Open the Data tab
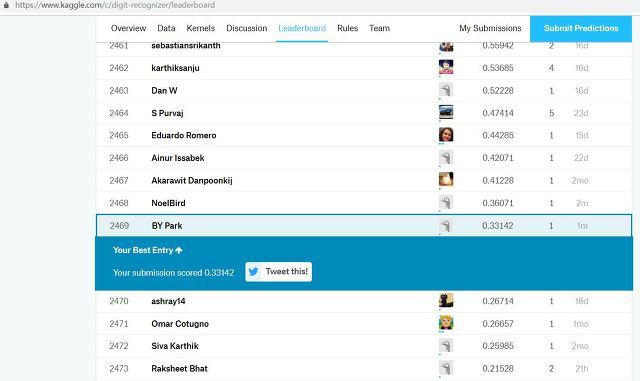 pyautogui.click(x=166, y=28)
